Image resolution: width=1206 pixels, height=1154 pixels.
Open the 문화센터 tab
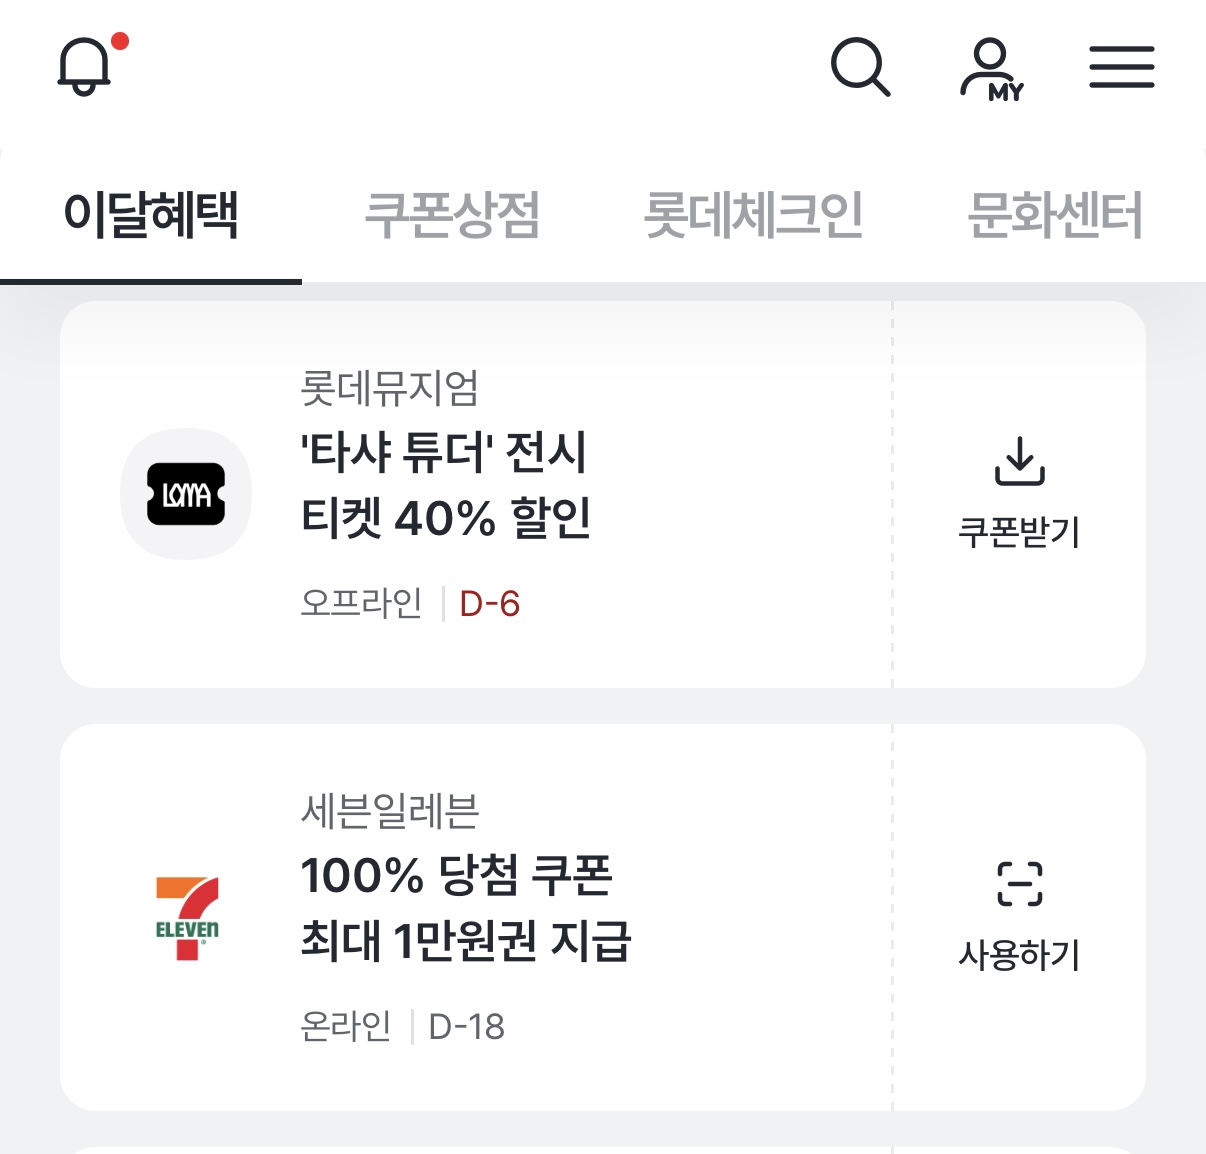pos(1054,215)
